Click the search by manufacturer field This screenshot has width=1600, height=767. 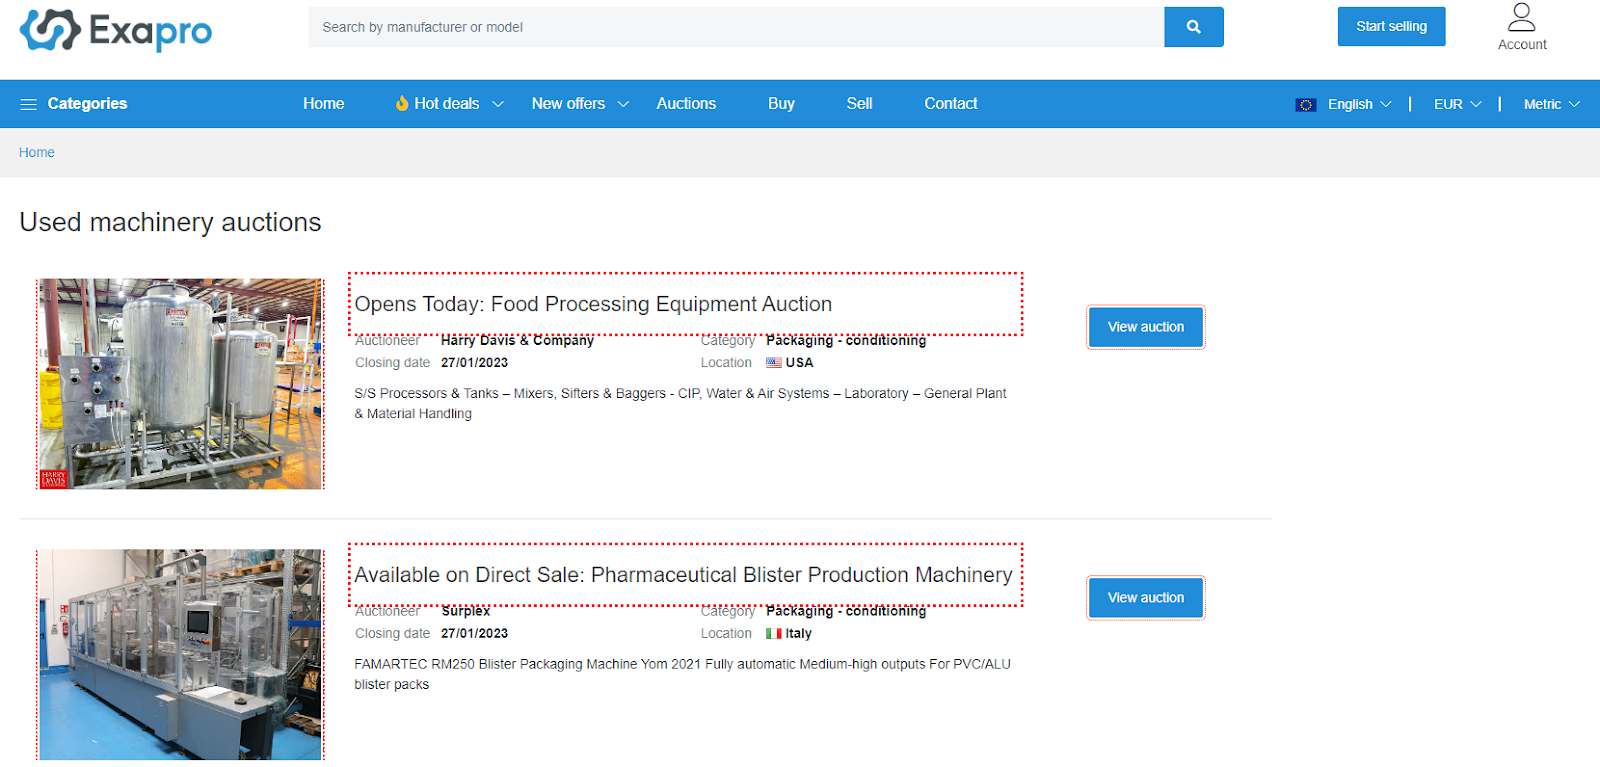coord(736,27)
